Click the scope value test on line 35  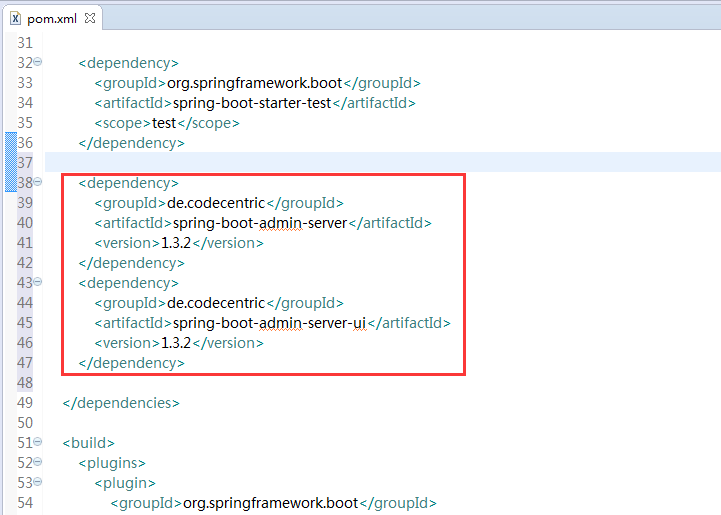(164, 123)
